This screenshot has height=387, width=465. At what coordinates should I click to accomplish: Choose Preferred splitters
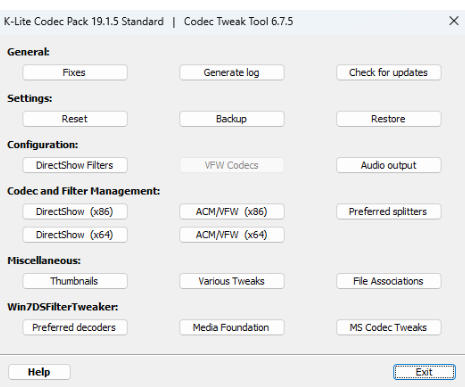pos(389,211)
